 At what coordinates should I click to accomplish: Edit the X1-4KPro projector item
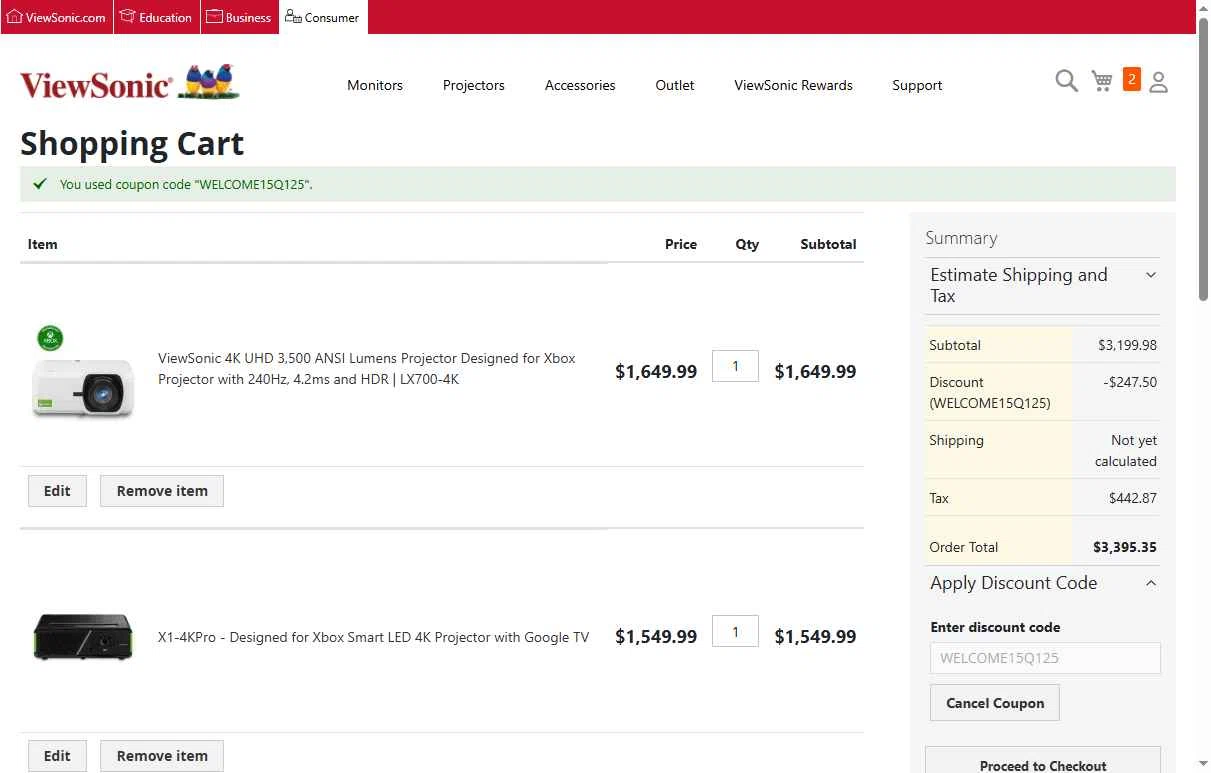[x=57, y=756]
